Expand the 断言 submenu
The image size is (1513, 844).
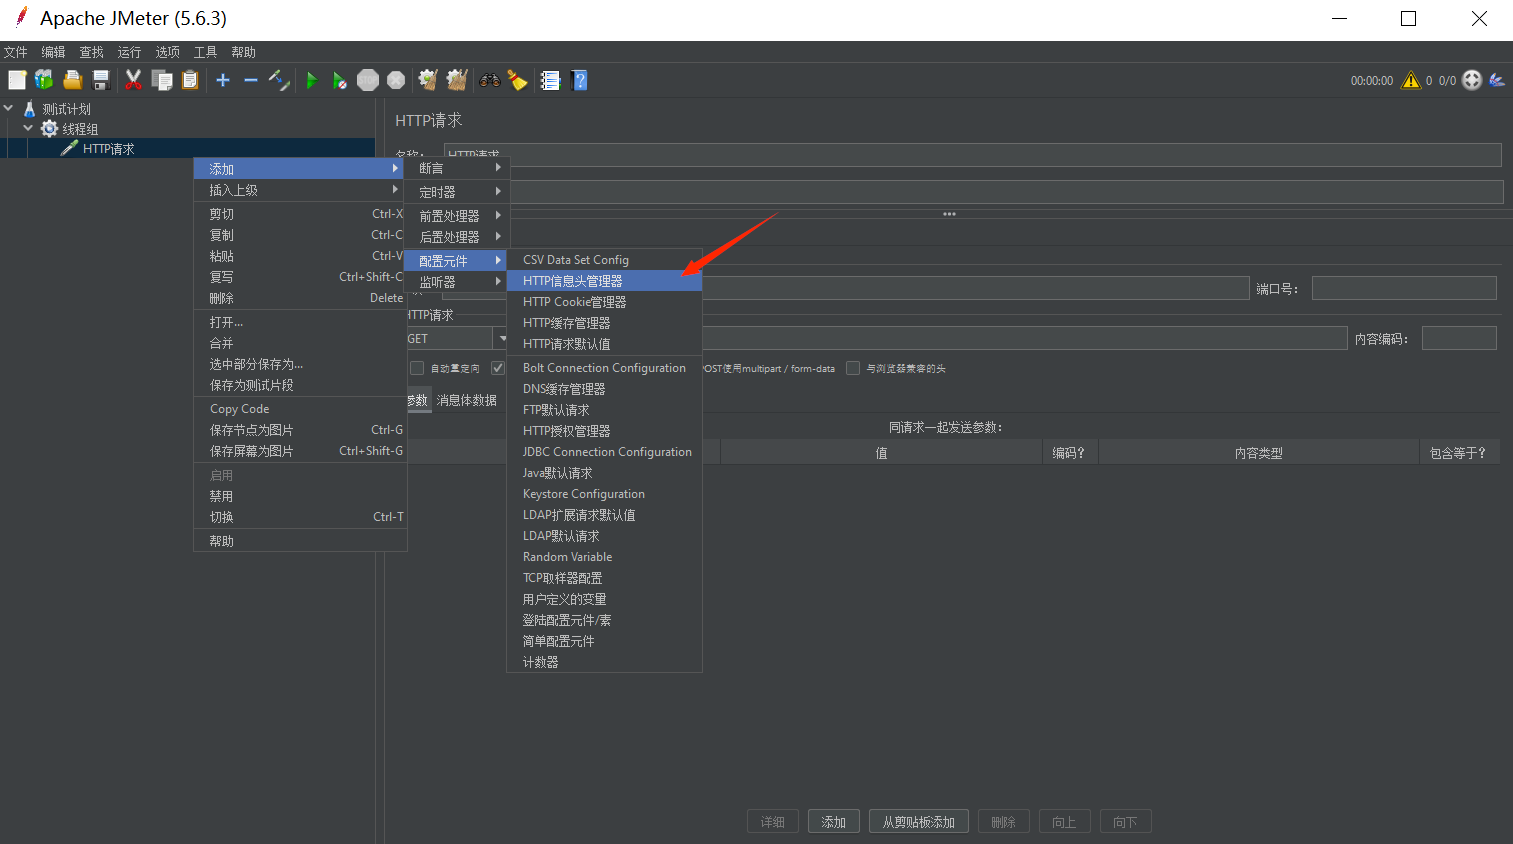[x=457, y=168]
